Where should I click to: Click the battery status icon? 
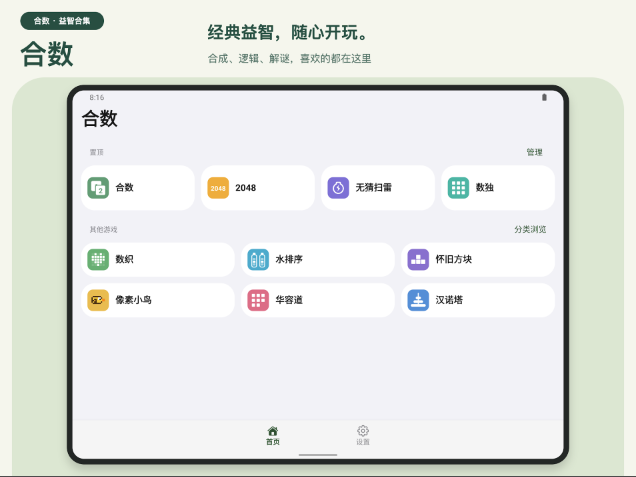pyautogui.click(x=544, y=97)
